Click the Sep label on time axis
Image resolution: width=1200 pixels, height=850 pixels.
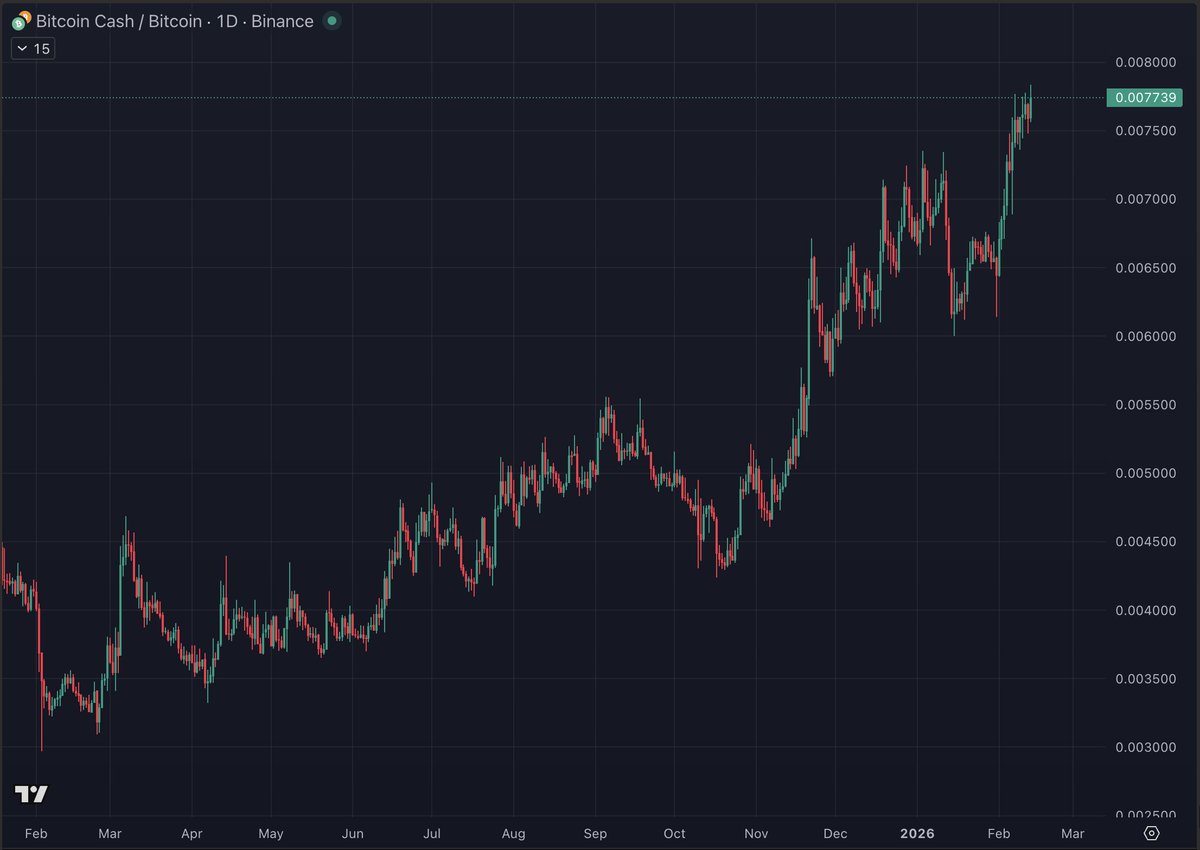click(596, 833)
